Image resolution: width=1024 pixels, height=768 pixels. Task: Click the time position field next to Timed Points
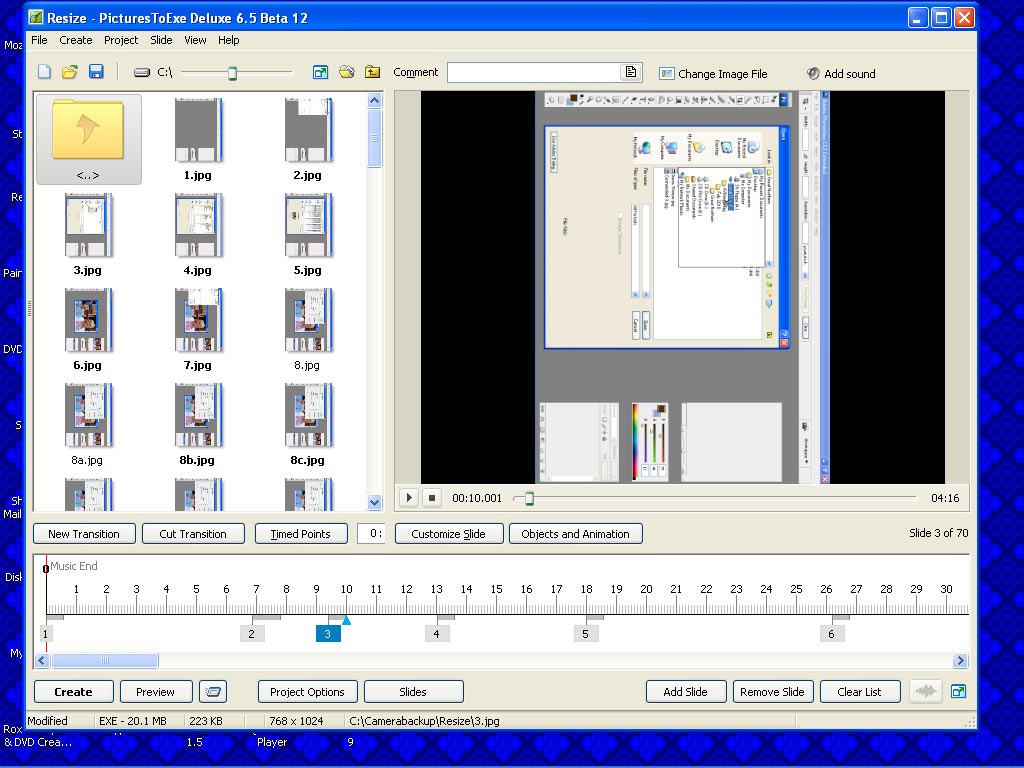[x=372, y=534]
